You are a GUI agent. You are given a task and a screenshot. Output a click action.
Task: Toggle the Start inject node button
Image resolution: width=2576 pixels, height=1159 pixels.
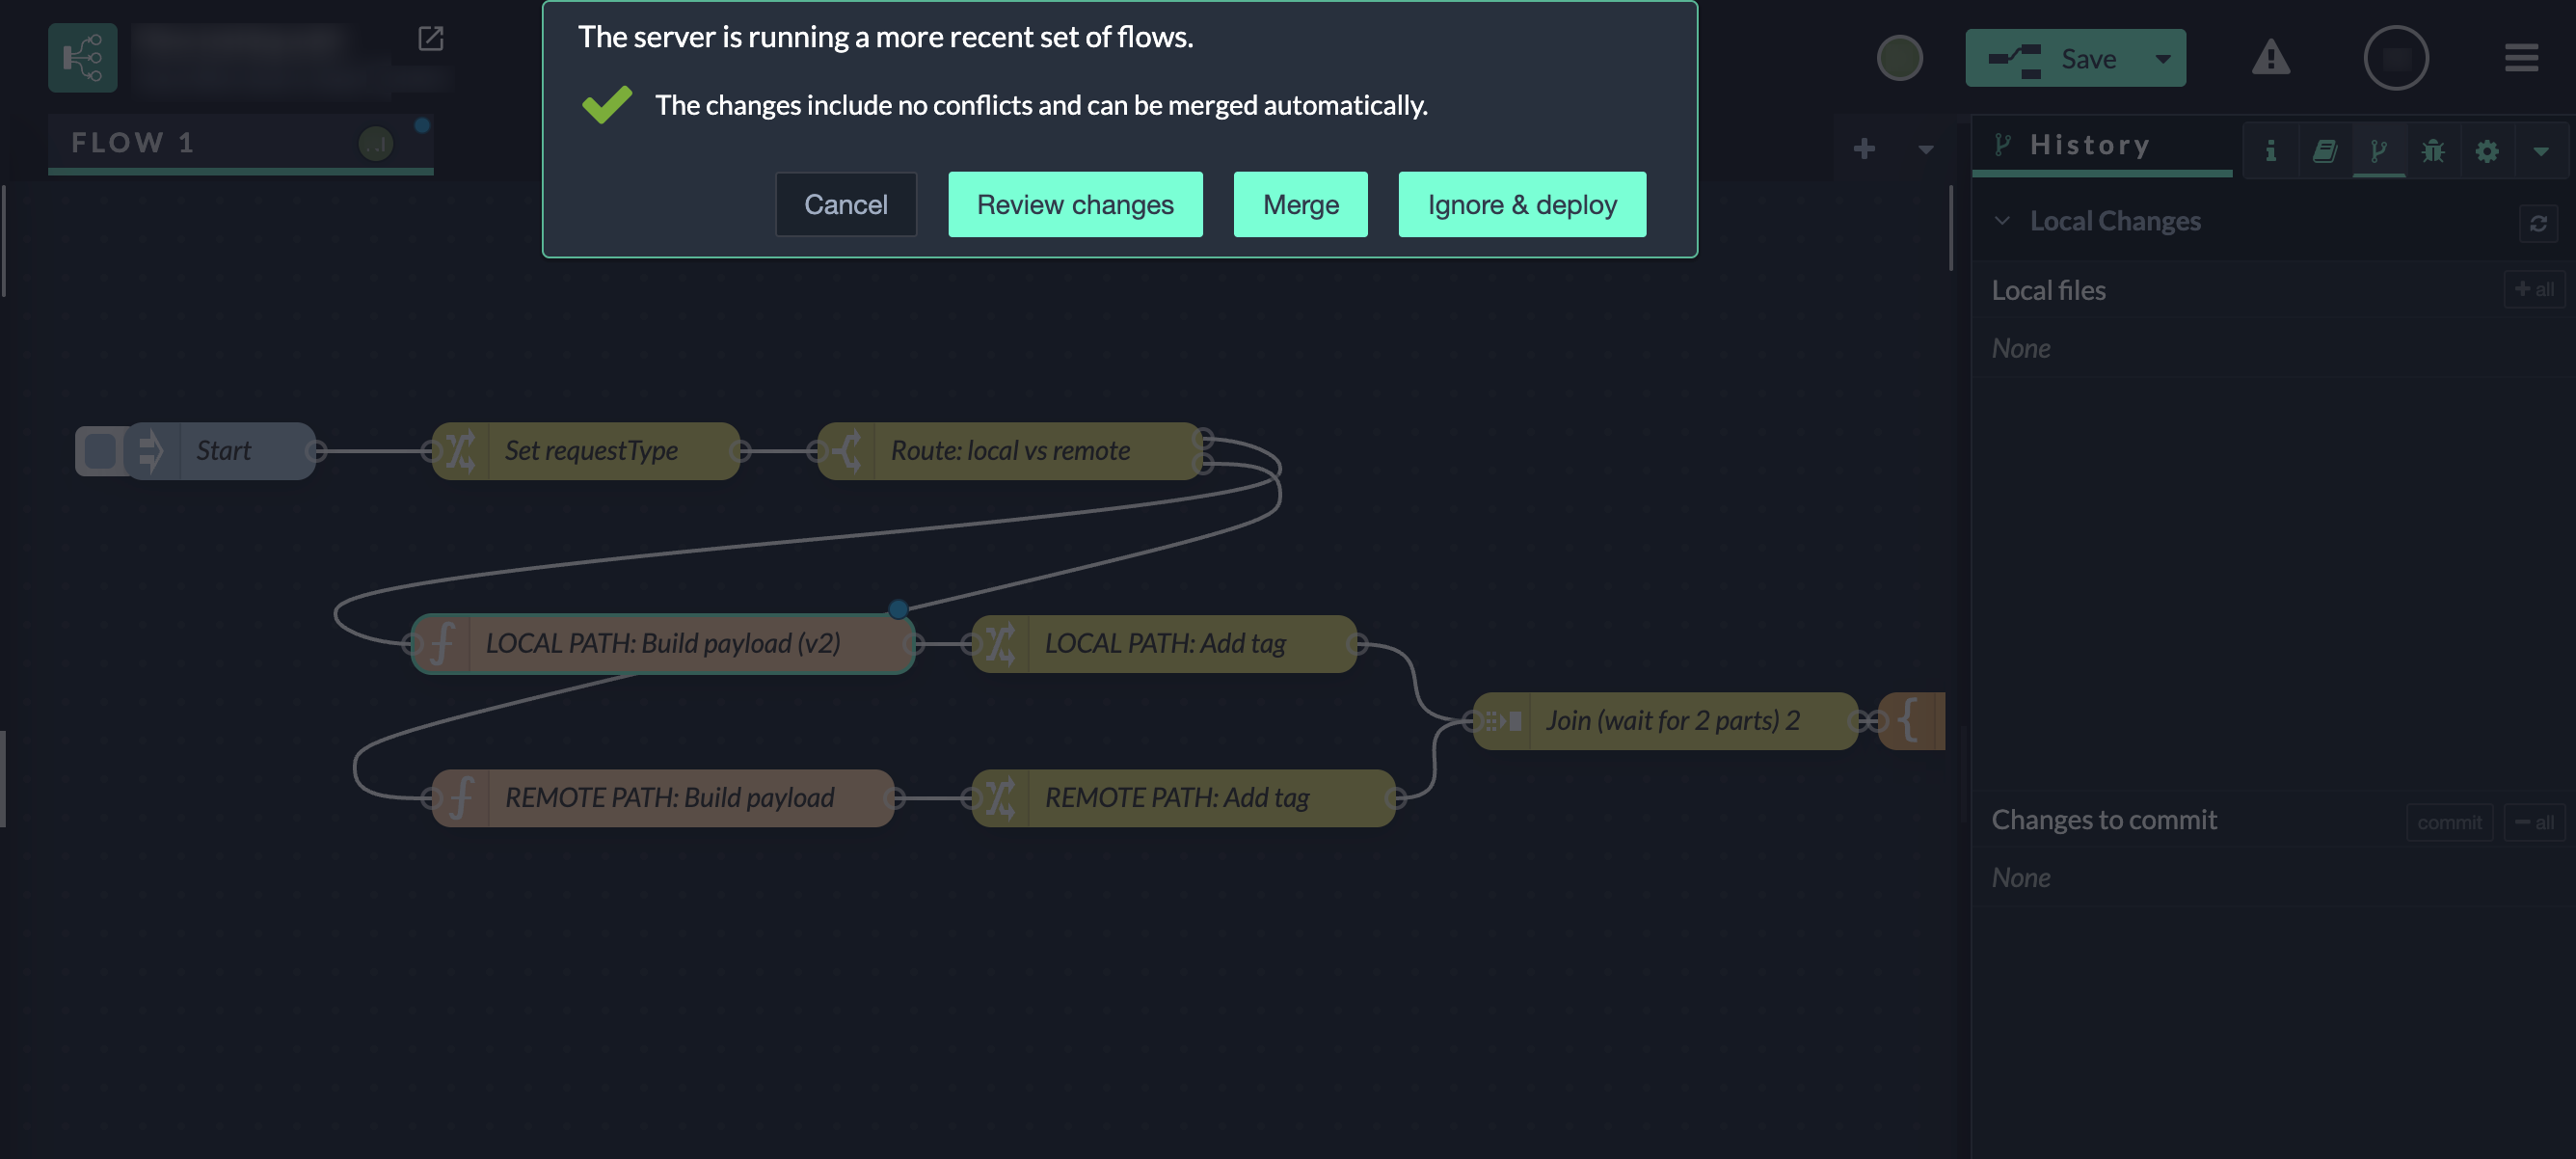click(x=99, y=450)
